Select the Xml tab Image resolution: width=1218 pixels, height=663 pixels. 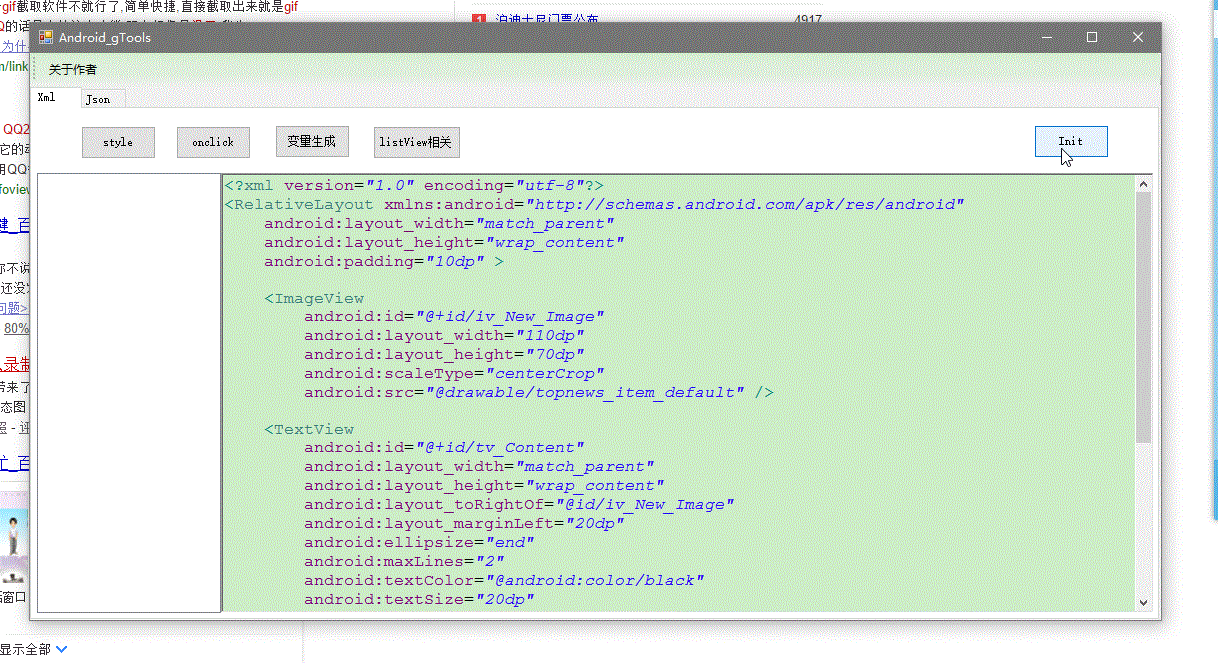tap(47, 98)
